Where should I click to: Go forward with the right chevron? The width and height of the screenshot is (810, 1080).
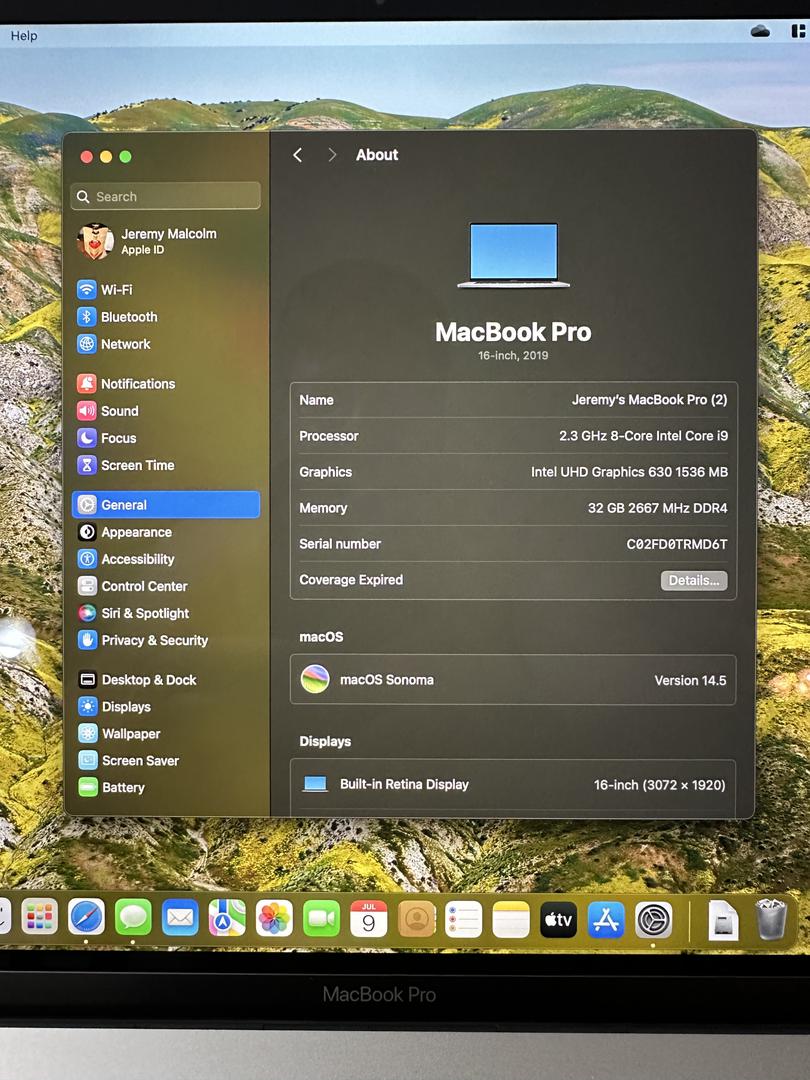coord(332,155)
